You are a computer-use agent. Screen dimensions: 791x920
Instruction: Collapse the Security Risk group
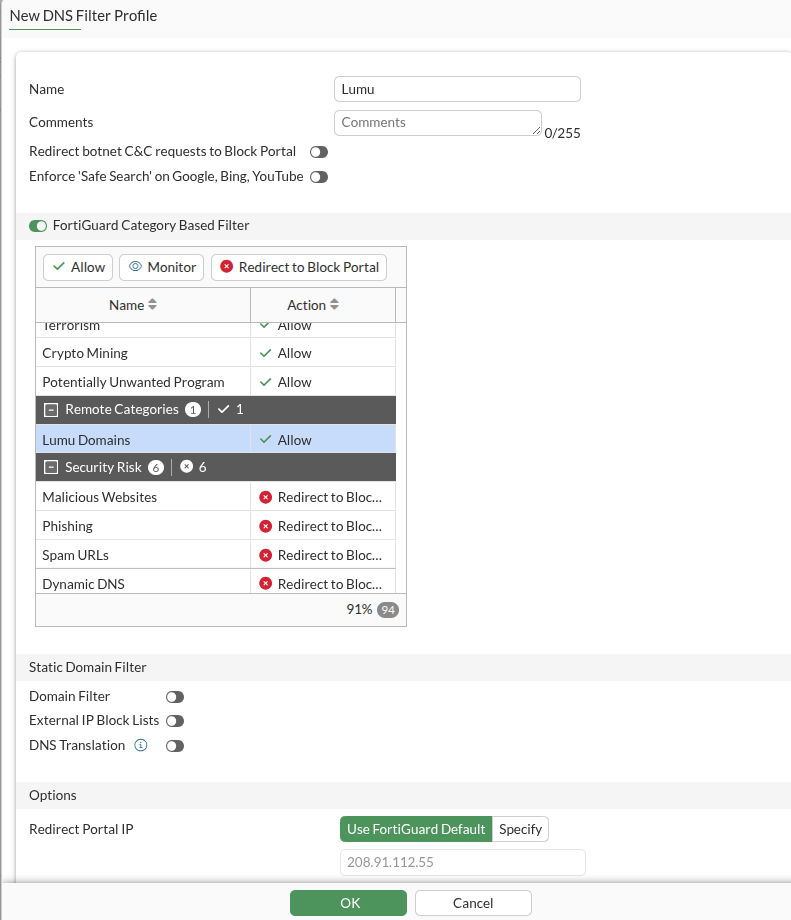51,468
